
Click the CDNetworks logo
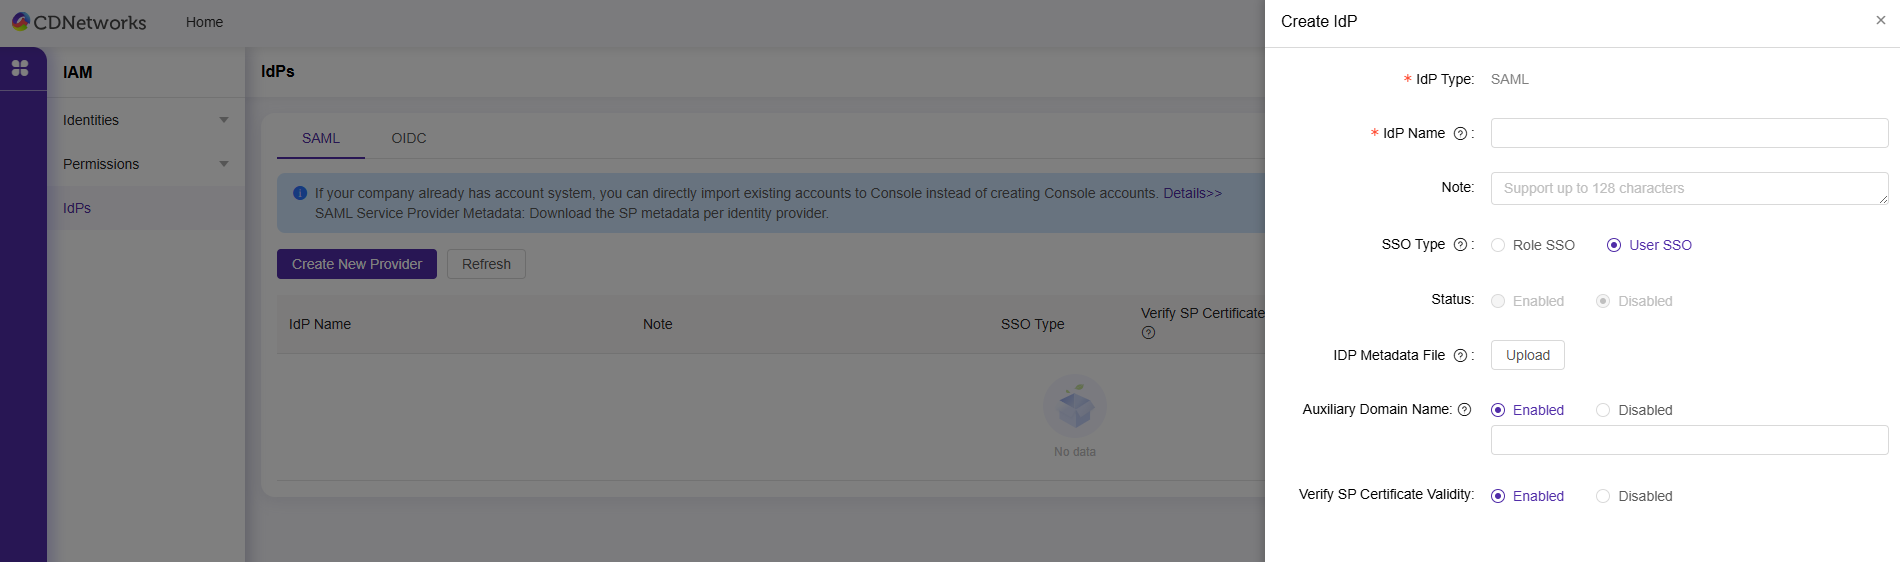tap(78, 22)
